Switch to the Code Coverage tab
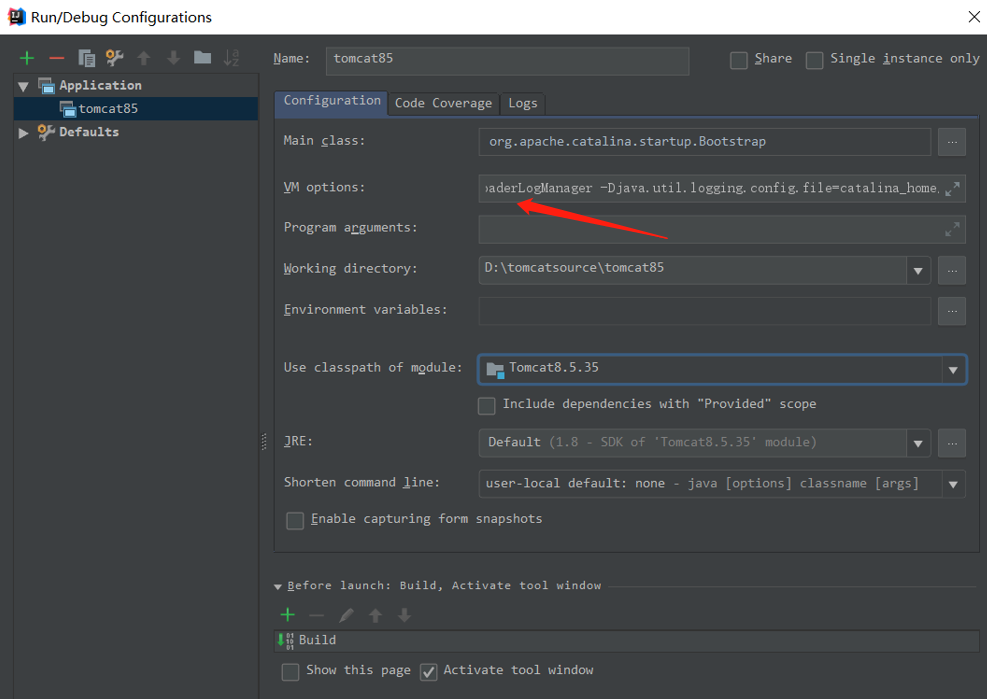The image size is (987, 699). point(443,104)
